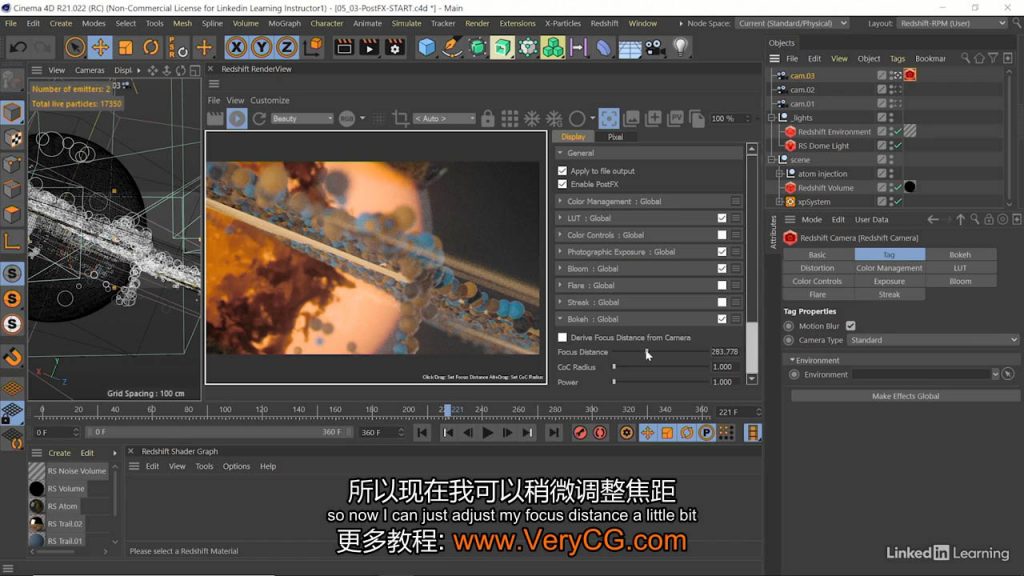Open the Simulate menu
1024x576 pixels.
click(x=406, y=24)
